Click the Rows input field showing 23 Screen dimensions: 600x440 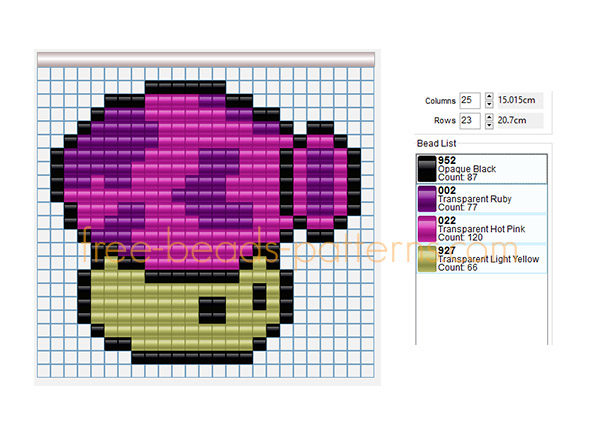[470, 121]
